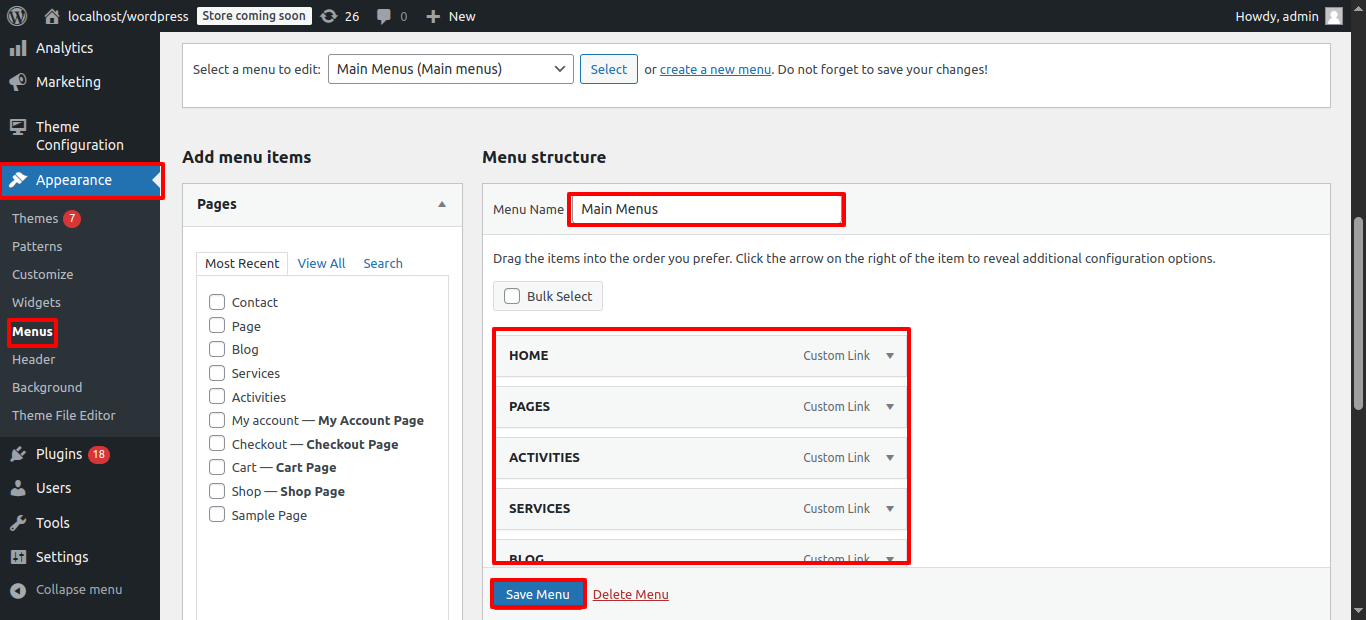Click the plus icon for New
Screen dimensions: 1366x620
(x=433, y=16)
